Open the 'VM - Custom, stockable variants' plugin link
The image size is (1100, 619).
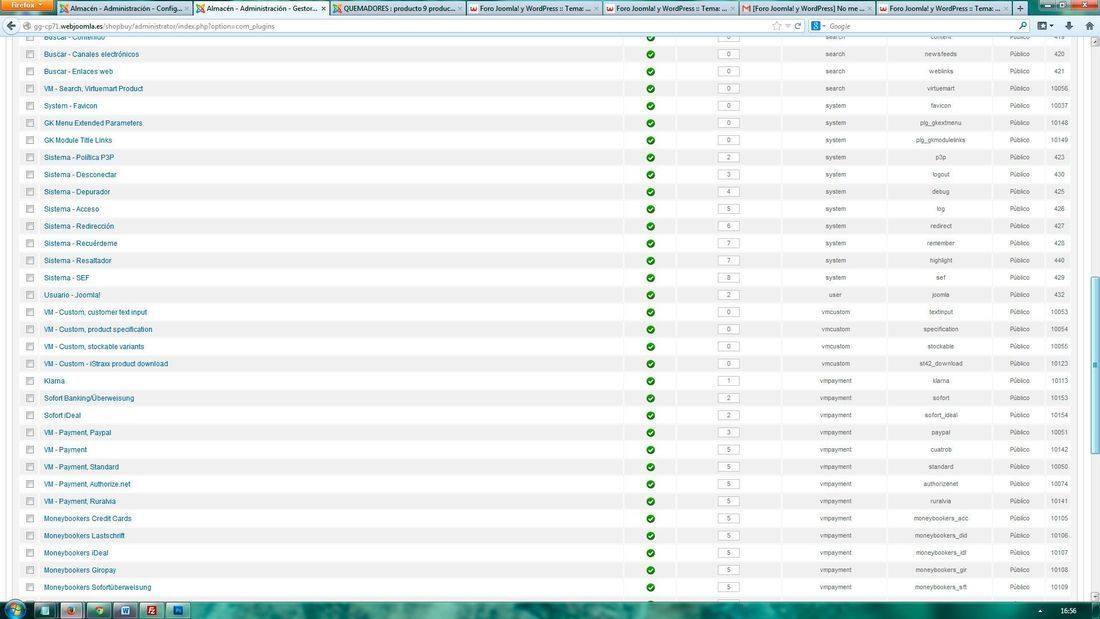[x=94, y=347]
